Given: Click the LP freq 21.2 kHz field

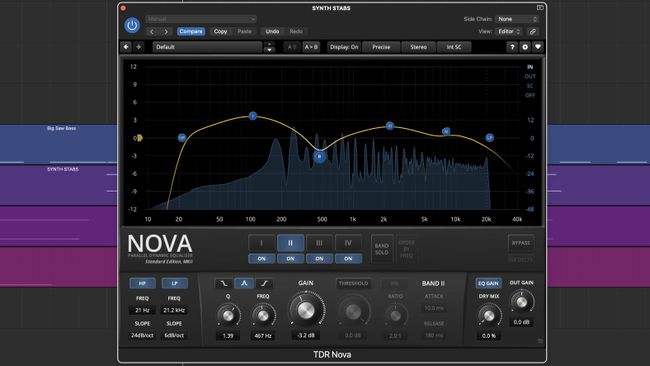Looking at the screenshot, I should coord(174,310).
